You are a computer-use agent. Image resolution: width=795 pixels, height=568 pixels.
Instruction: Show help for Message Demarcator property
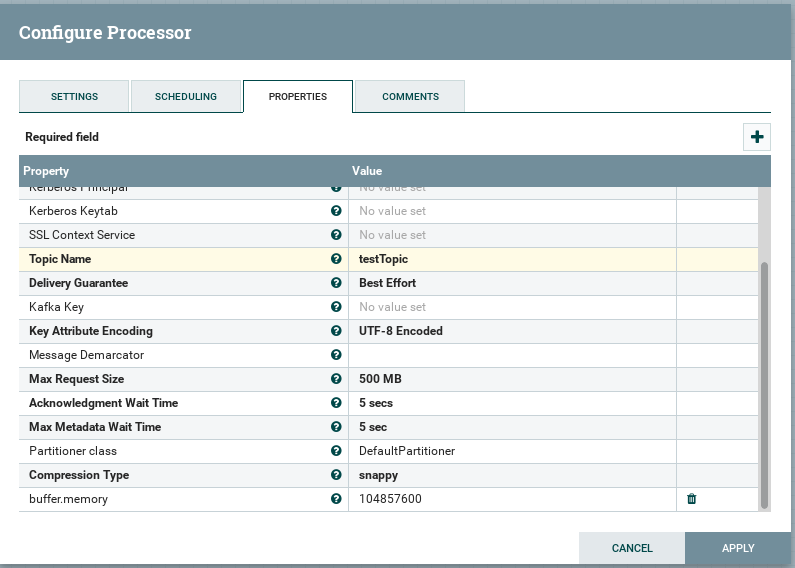pyautogui.click(x=336, y=355)
